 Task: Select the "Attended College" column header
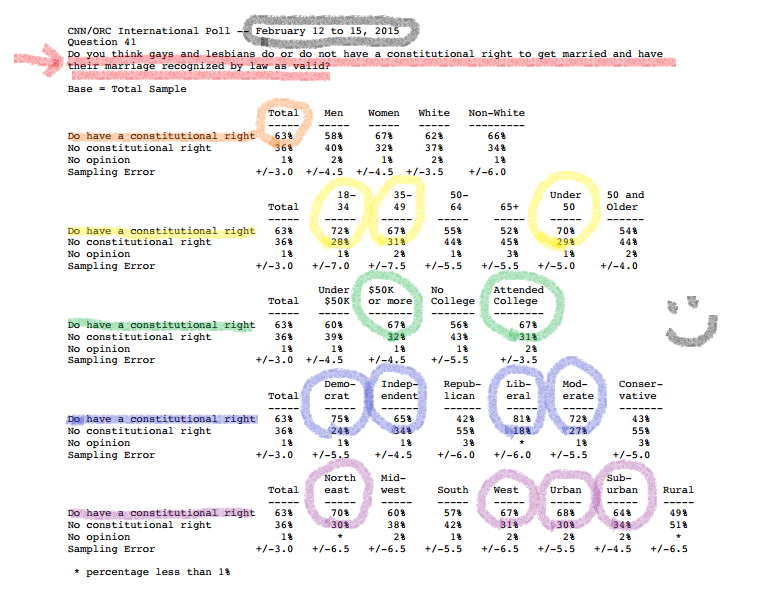519,295
